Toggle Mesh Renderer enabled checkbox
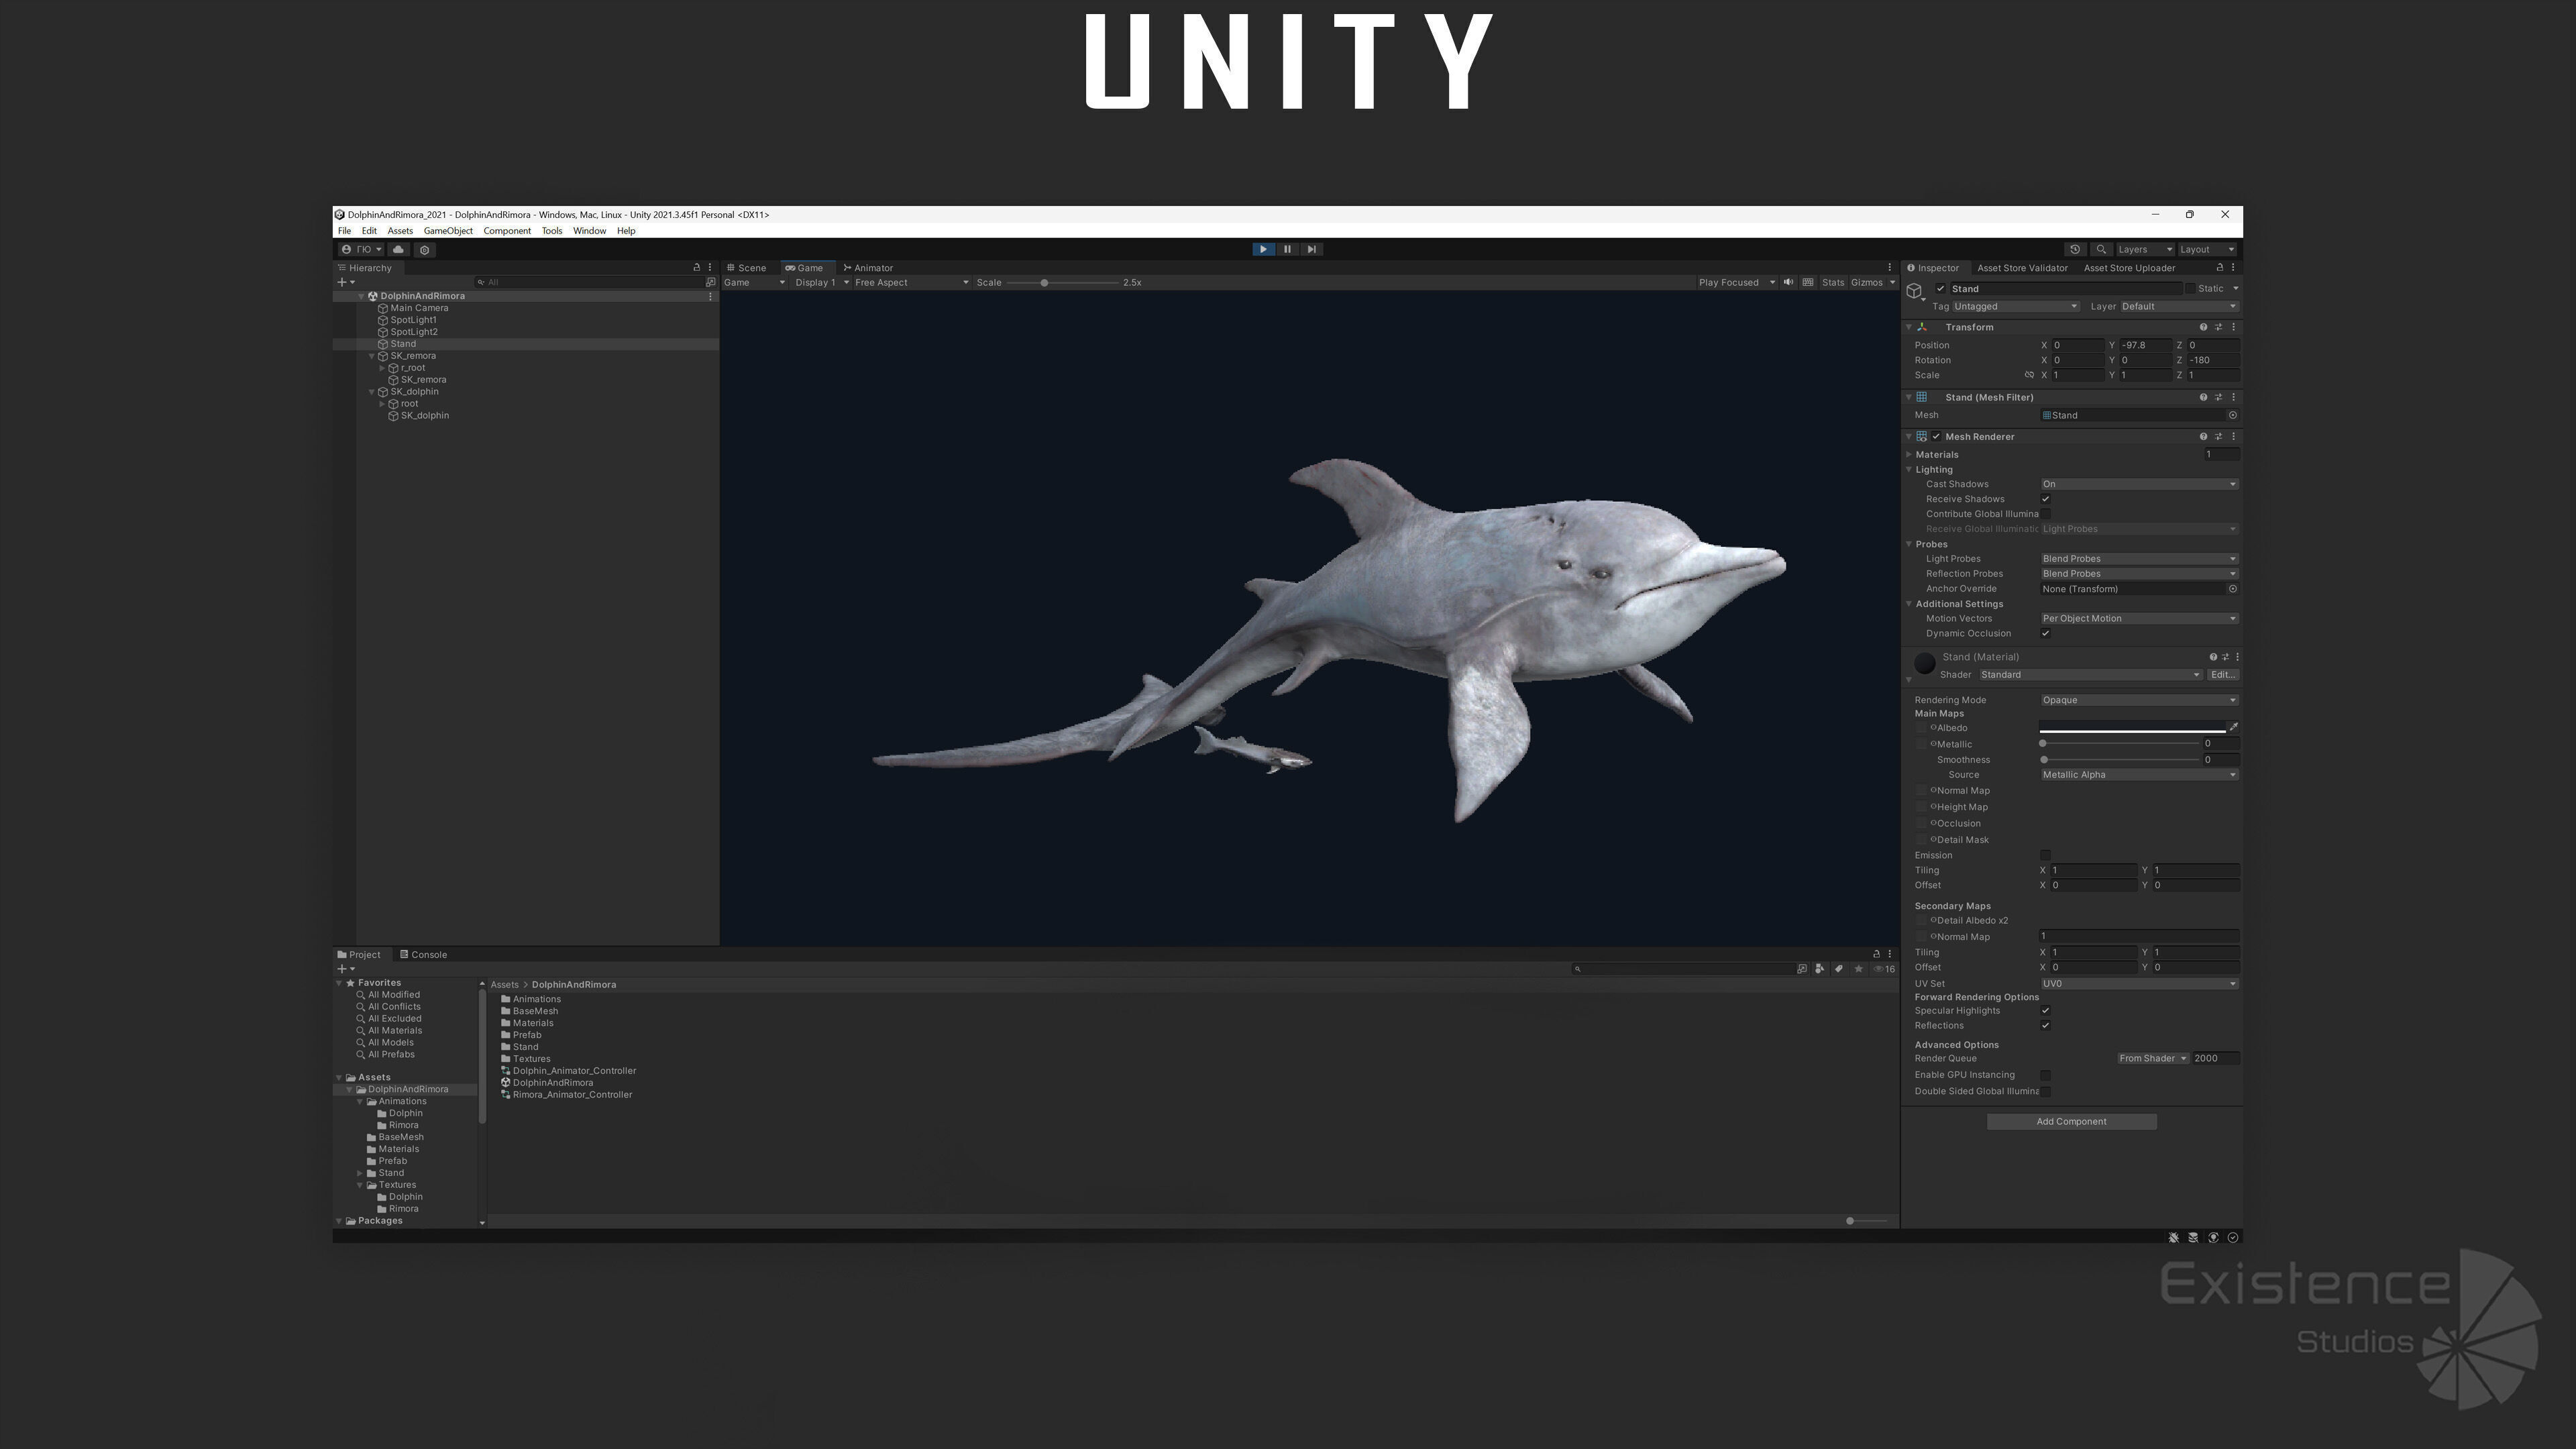This screenshot has height=1449, width=2576. [x=1936, y=437]
